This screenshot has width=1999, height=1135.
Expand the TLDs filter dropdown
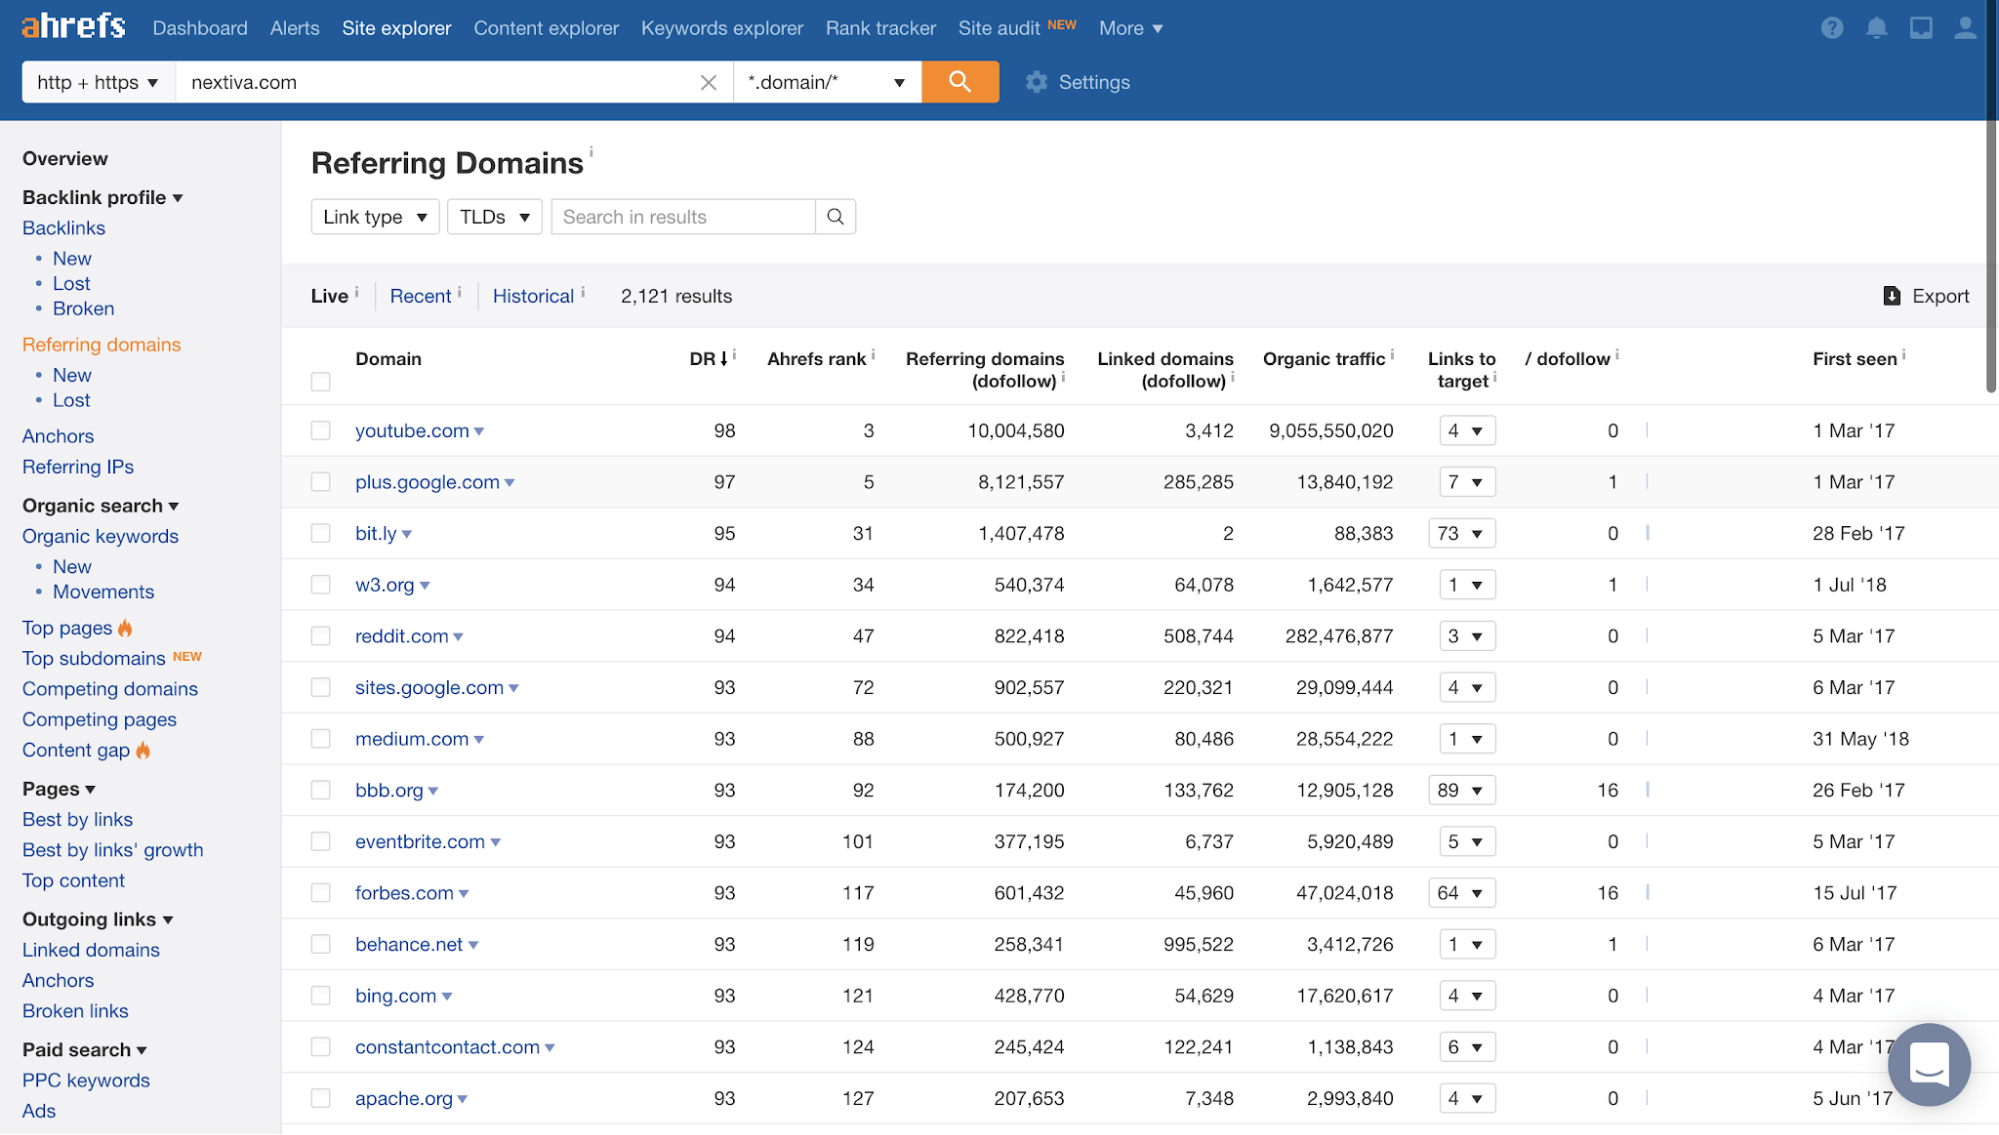(494, 217)
